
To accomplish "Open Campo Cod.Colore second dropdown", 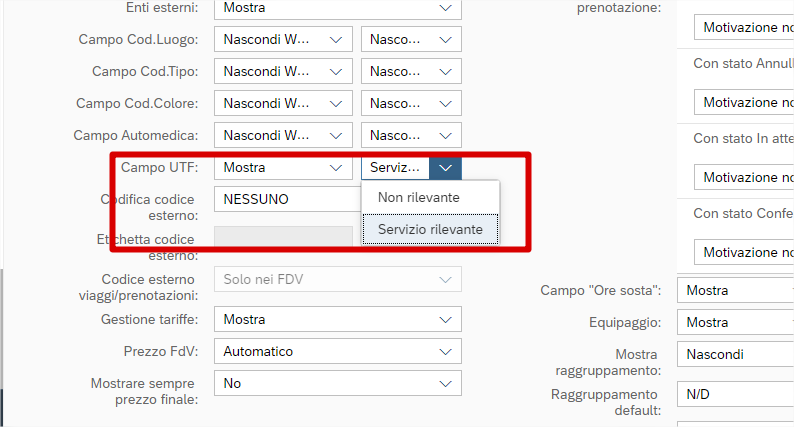I will tap(445, 104).
